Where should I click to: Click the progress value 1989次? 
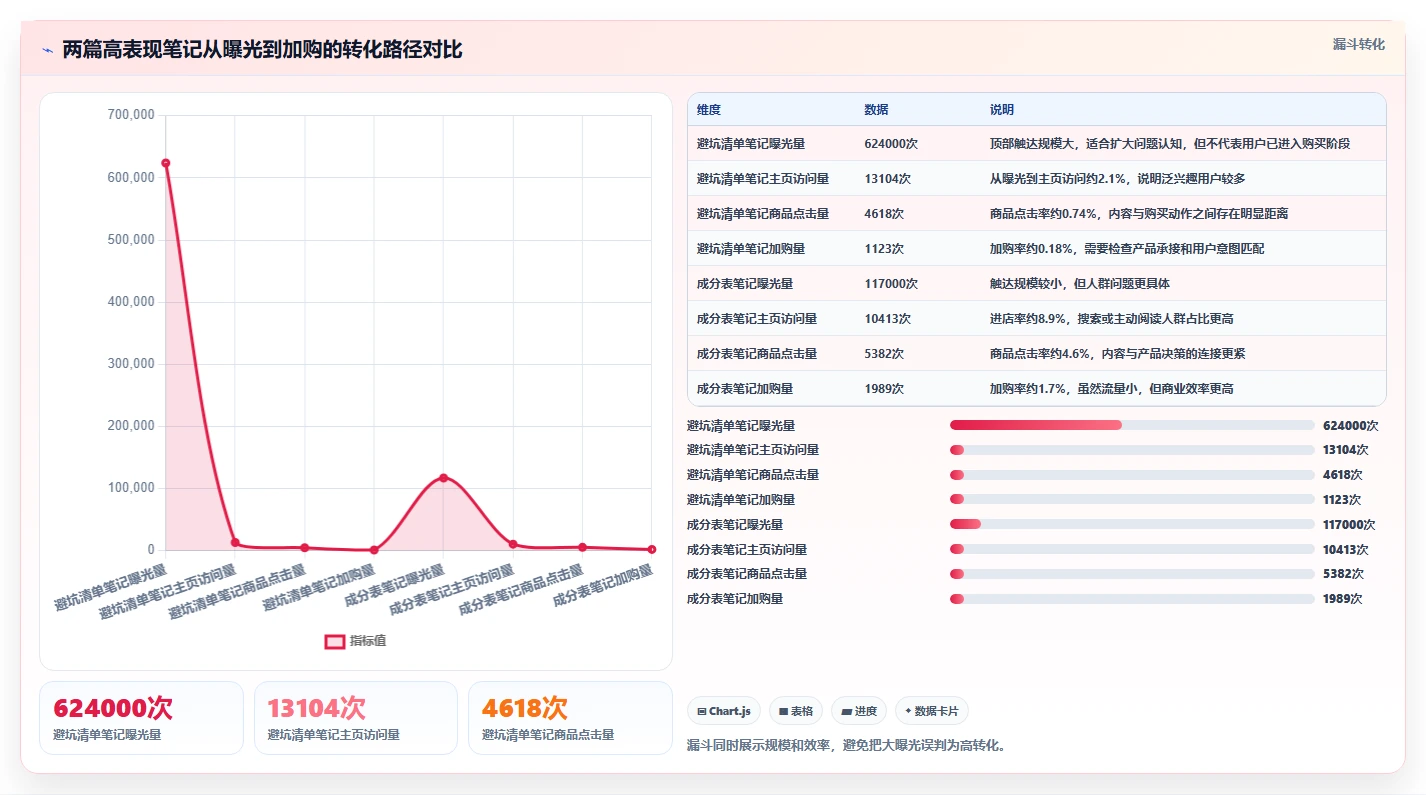pyautogui.click(x=1342, y=599)
